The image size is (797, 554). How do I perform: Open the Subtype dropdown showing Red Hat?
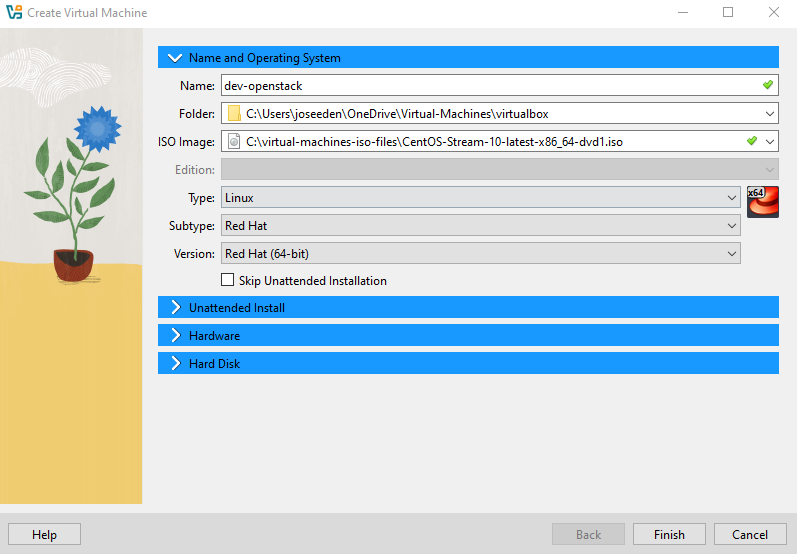tap(480, 226)
